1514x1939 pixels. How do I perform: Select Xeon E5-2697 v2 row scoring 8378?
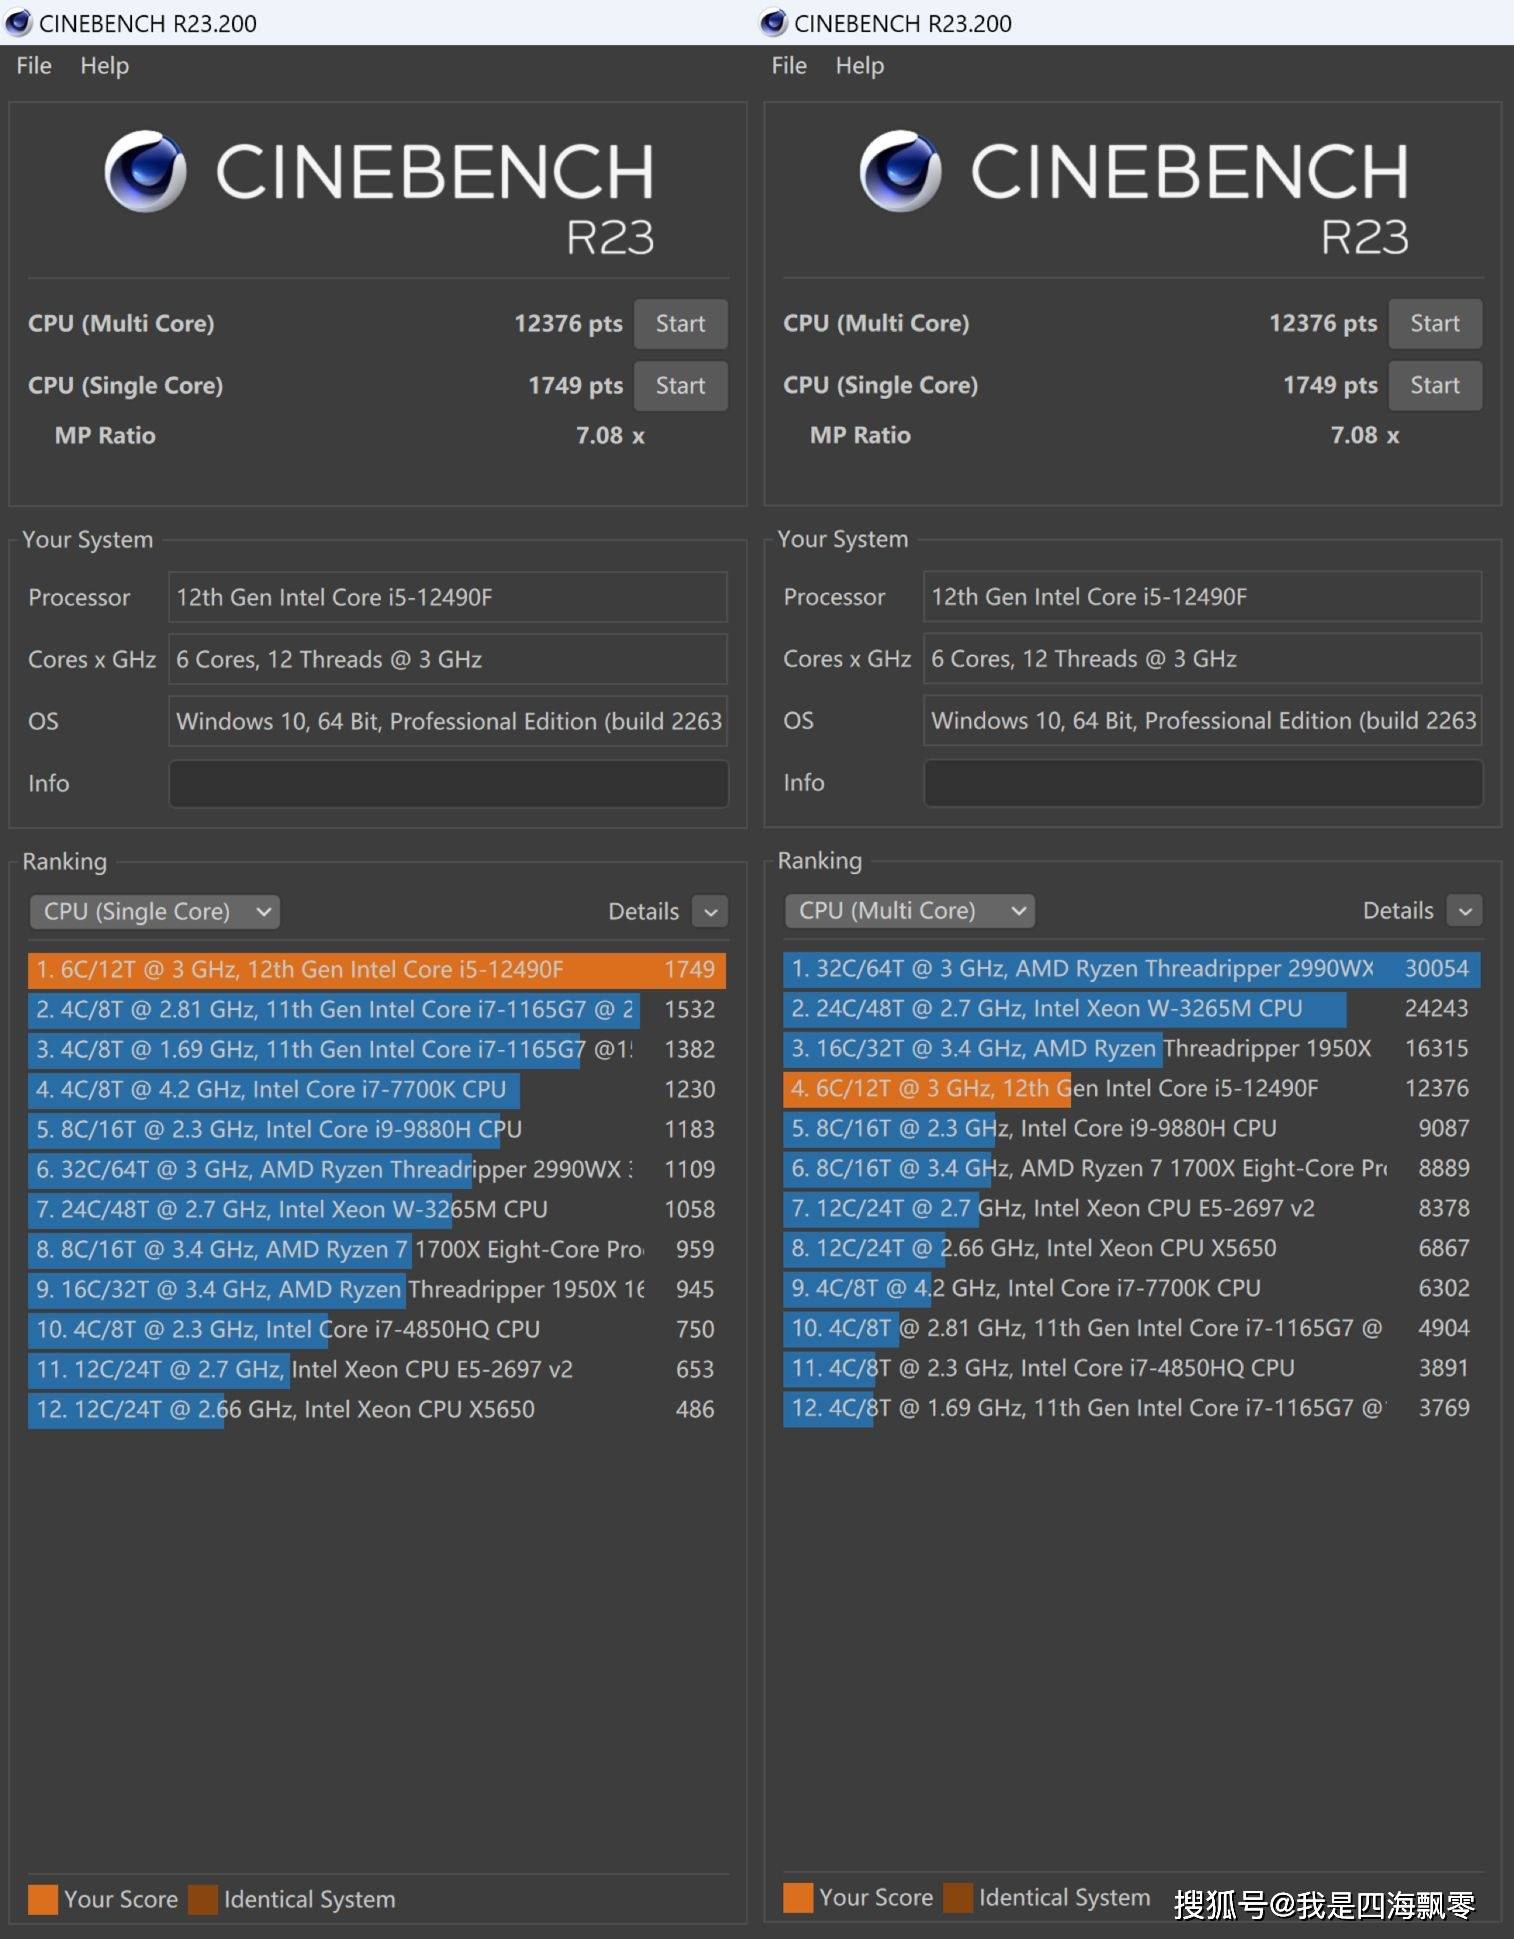(1132, 1209)
